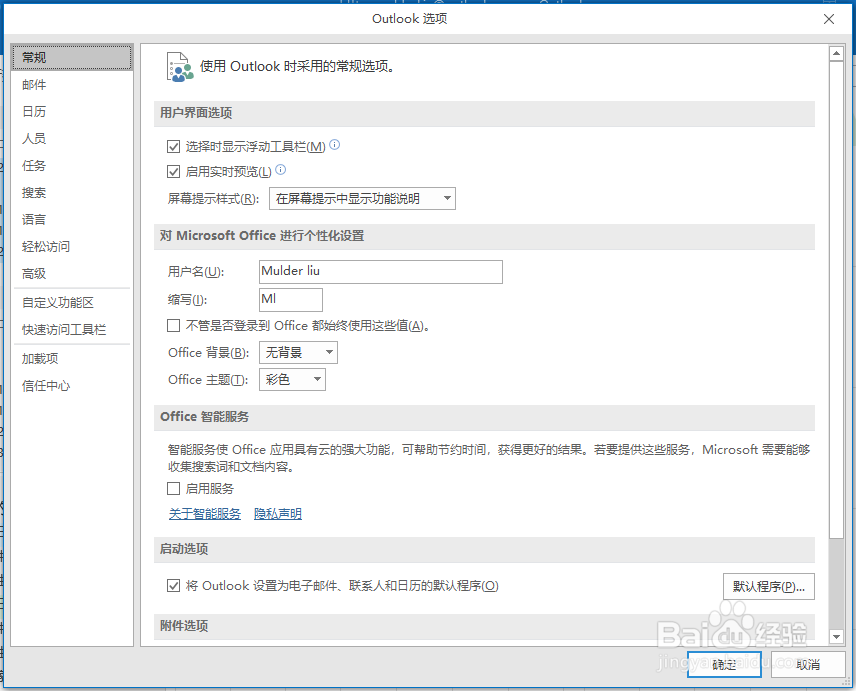Go to the 搜索 category
856x691 pixels.
click(72, 192)
